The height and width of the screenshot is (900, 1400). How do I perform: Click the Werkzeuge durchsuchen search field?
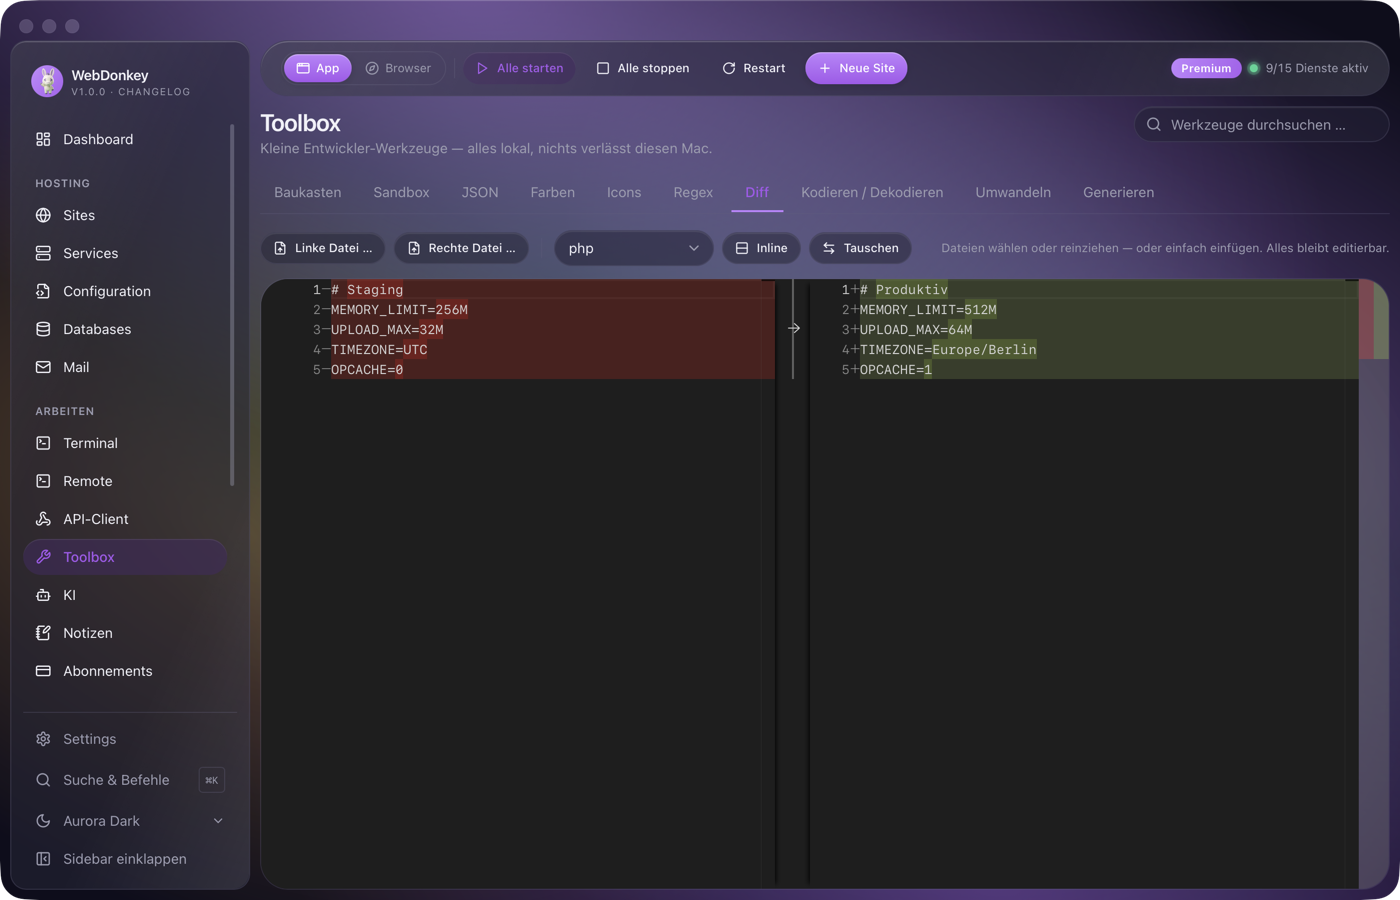pos(1261,125)
